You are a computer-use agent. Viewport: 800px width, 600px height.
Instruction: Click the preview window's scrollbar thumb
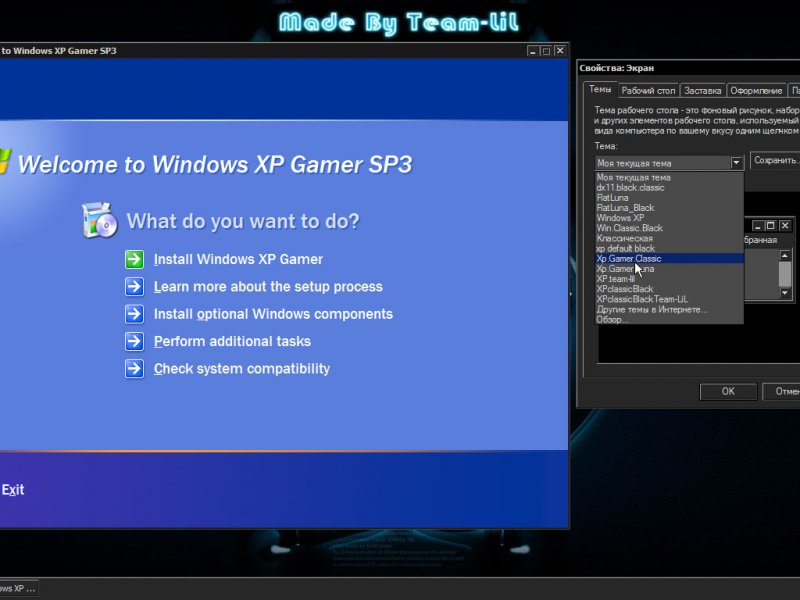[x=785, y=274]
